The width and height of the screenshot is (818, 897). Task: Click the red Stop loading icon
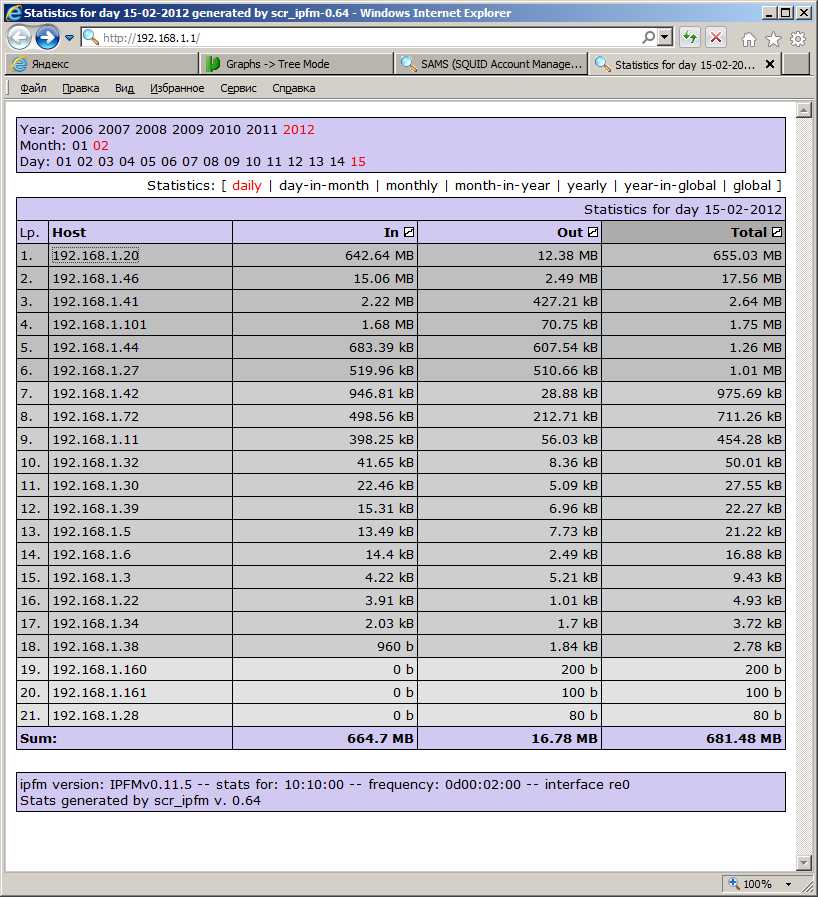tap(716, 38)
